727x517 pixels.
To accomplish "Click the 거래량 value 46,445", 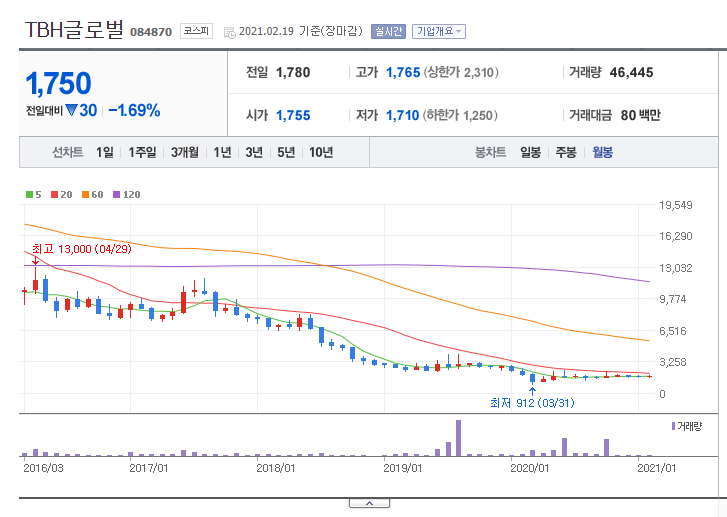I will click(x=631, y=72).
